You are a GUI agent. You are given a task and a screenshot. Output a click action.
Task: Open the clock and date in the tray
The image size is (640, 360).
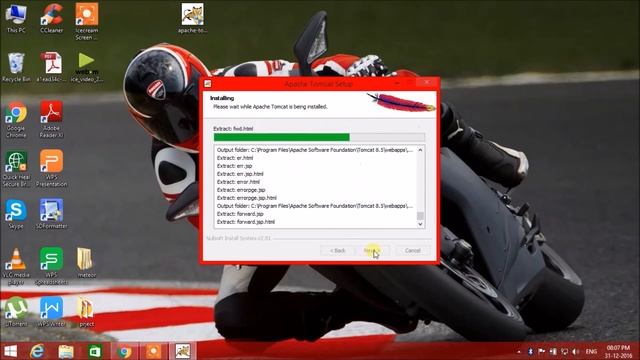click(x=618, y=351)
